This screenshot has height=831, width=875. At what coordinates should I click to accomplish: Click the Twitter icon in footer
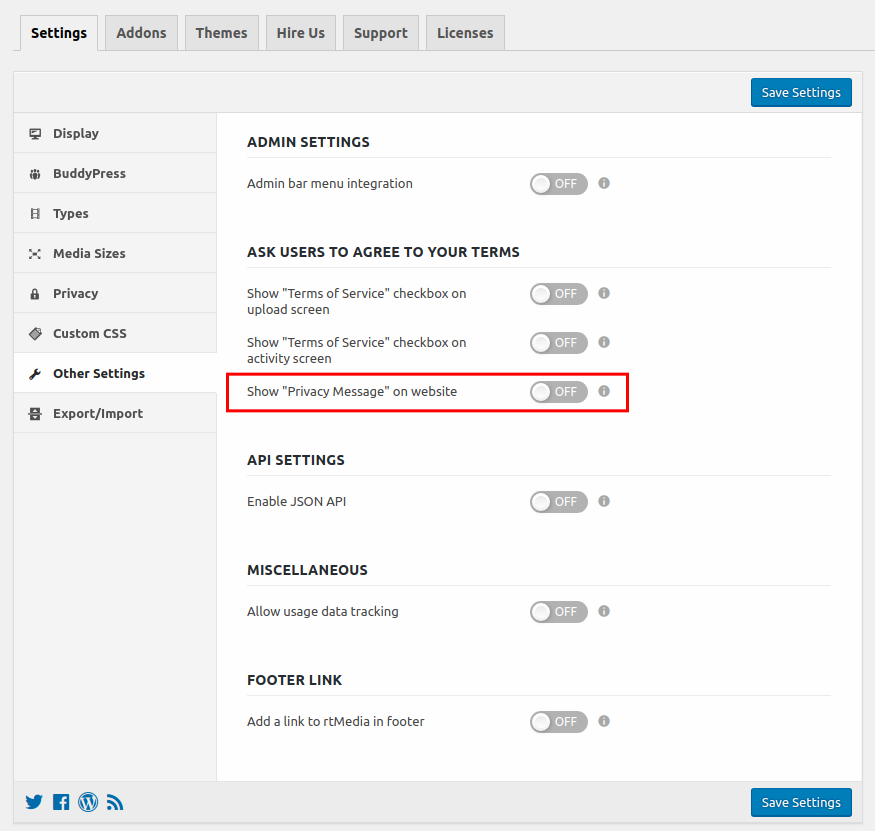[x=33, y=801]
